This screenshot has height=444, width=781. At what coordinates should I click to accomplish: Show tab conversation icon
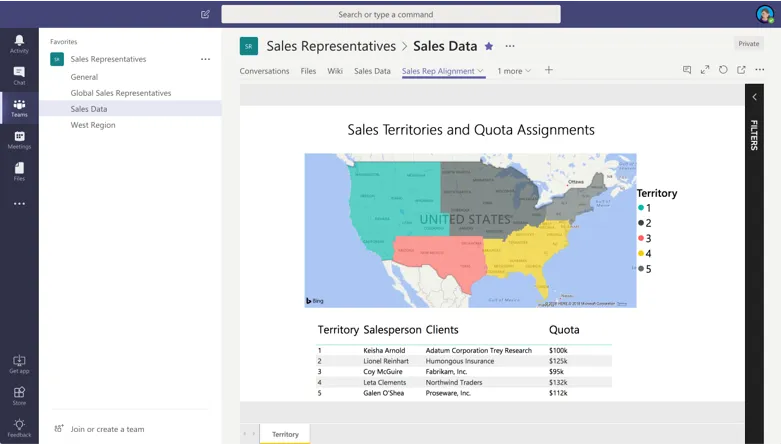[687, 70]
